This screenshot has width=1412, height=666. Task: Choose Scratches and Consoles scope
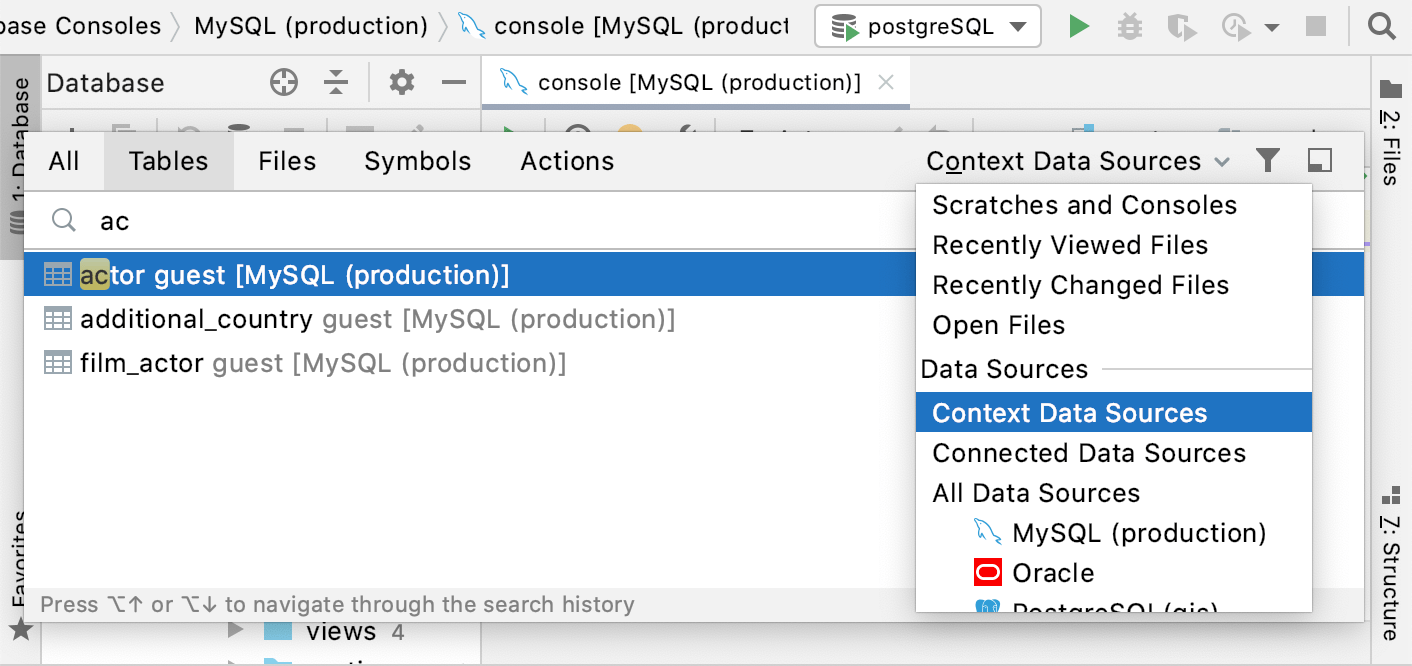[x=1113, y=205]
